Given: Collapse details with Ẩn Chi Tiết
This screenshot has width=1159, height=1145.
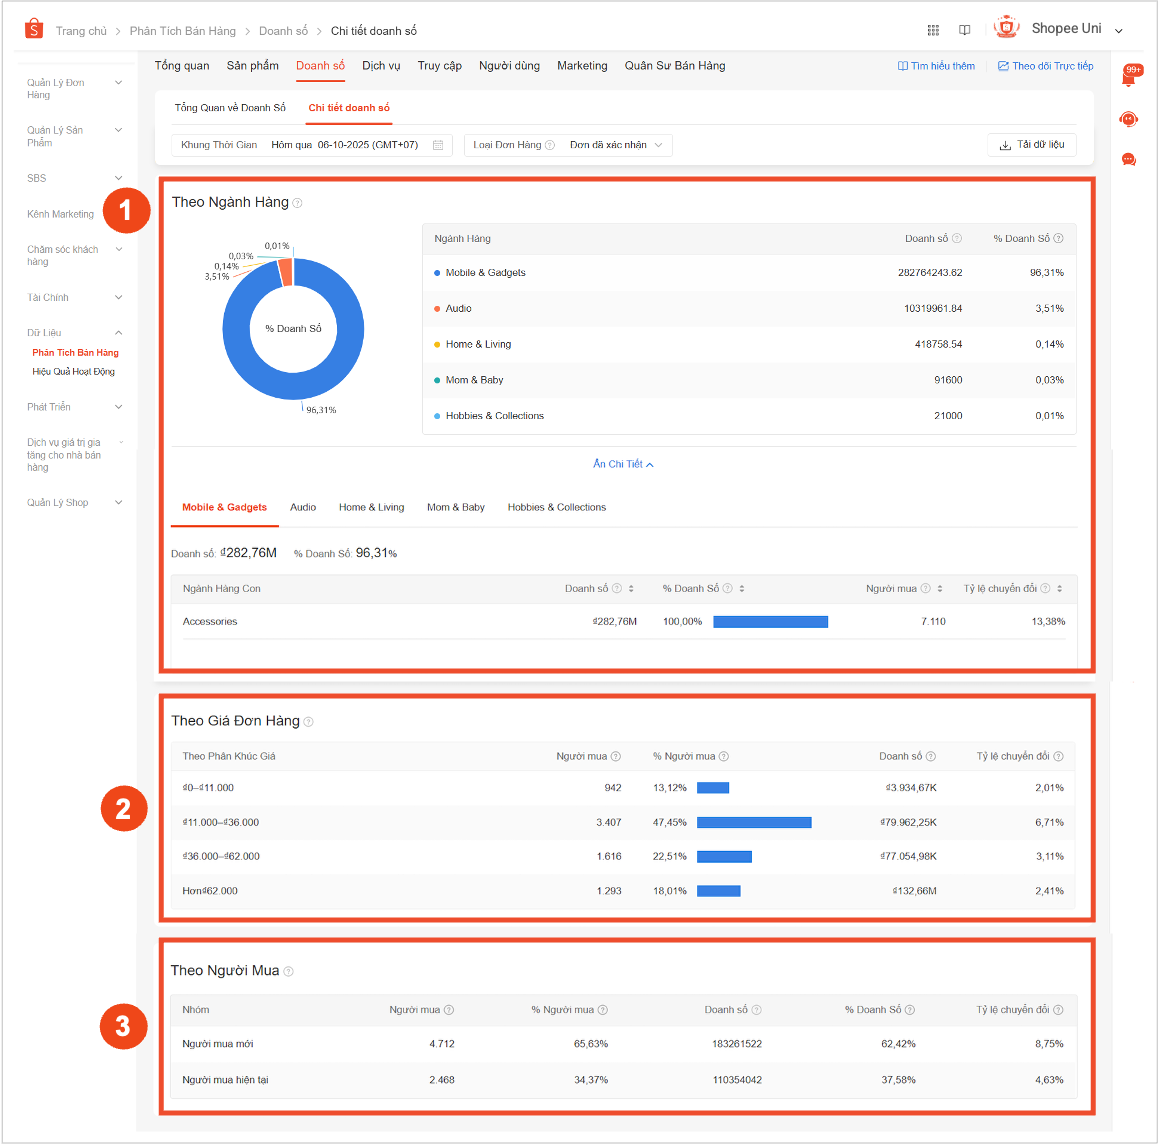Looking at the screenshot, I should click(x=623, y=464).
